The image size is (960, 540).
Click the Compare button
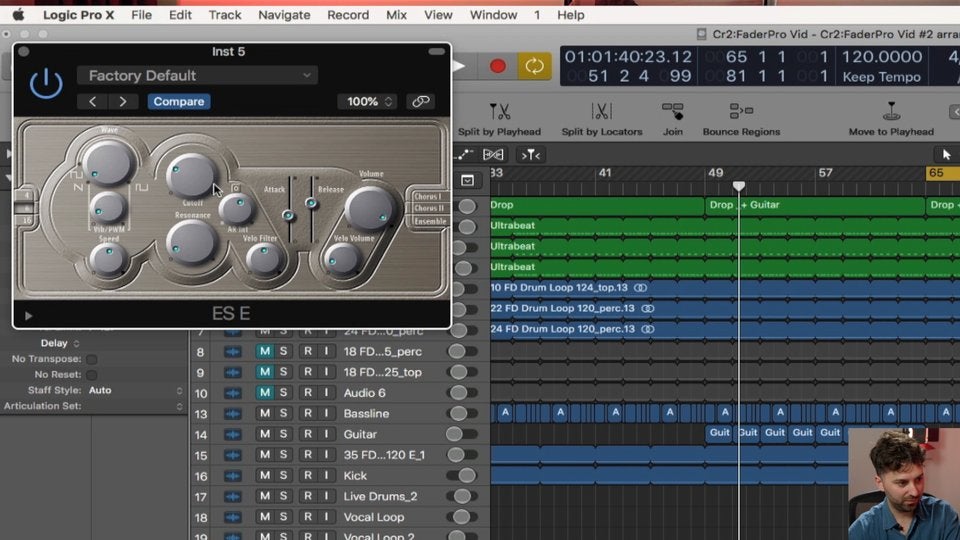(x=179, y=101)
